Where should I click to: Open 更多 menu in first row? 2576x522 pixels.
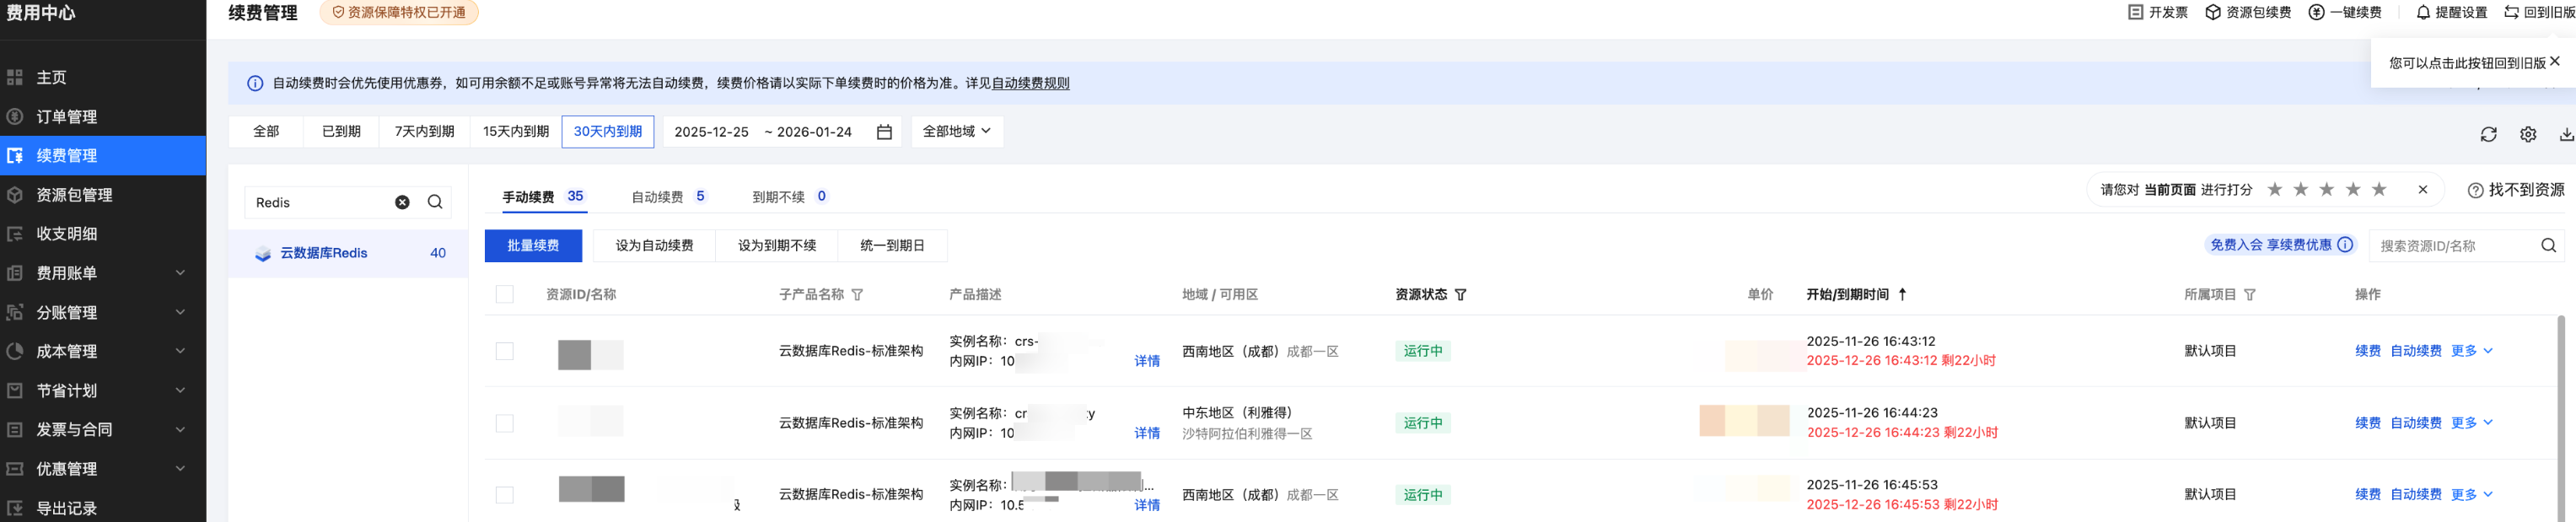2471,351
